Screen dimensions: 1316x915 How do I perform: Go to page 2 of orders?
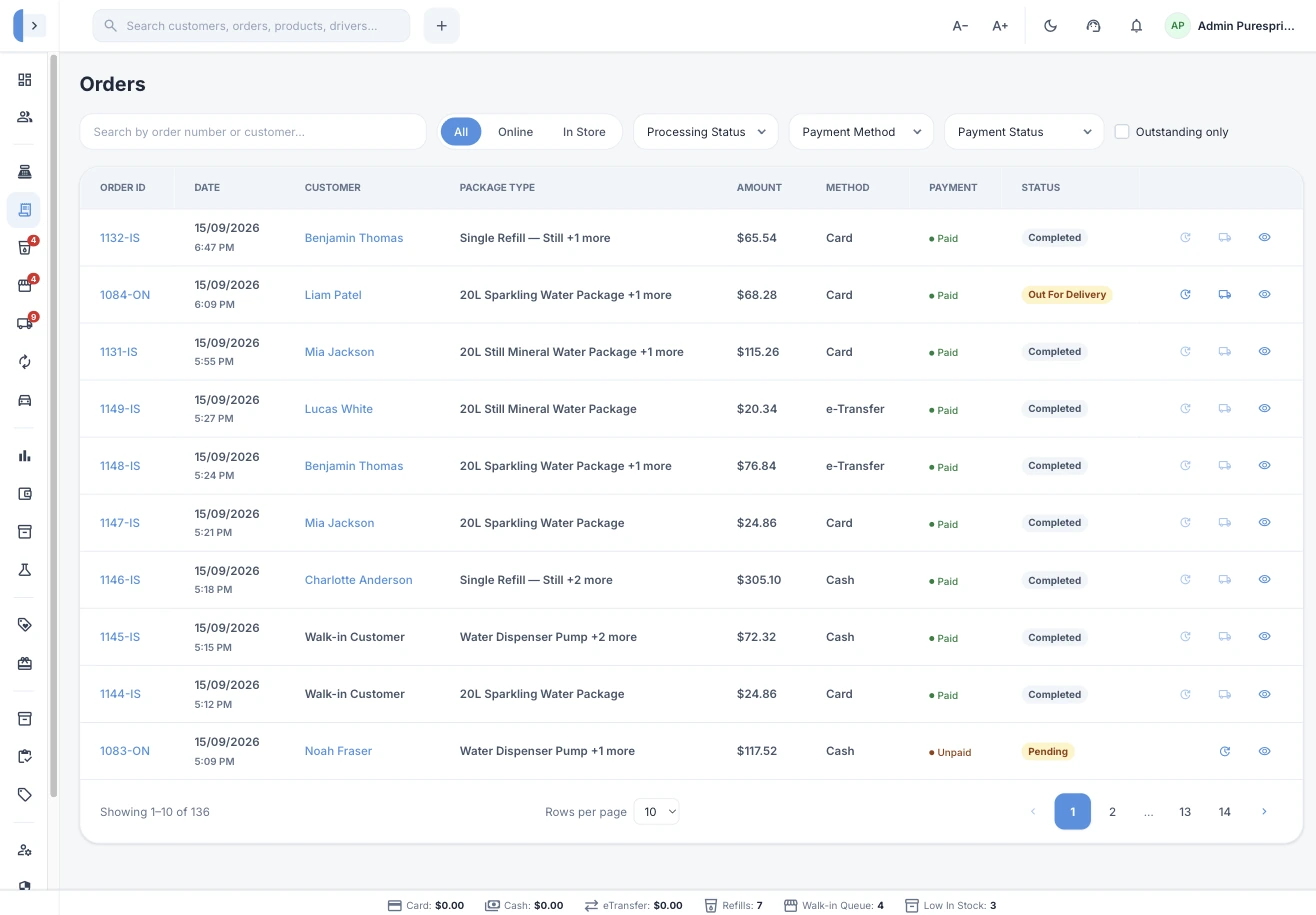coord(1112,812)
